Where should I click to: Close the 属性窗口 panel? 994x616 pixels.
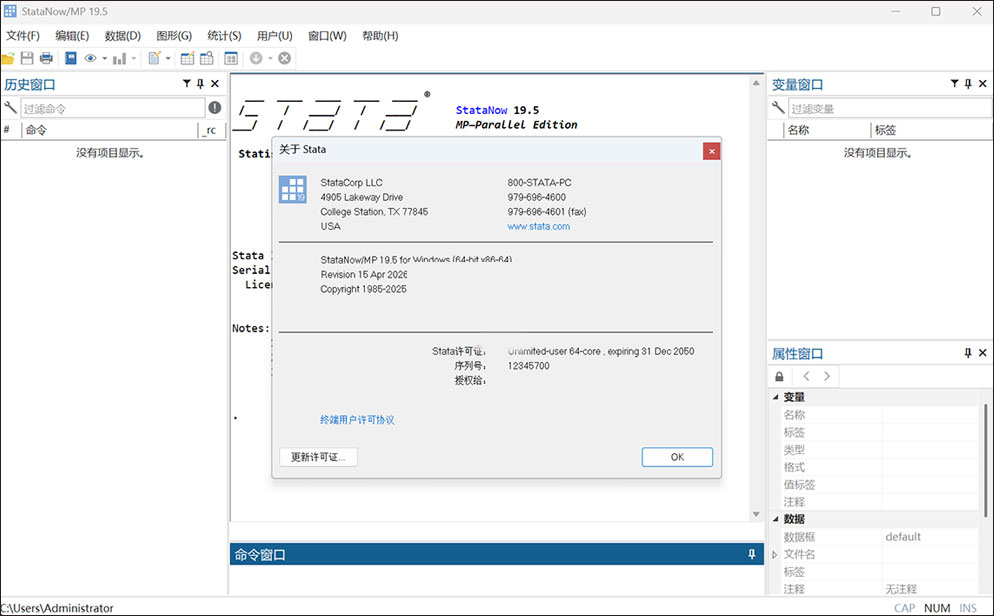pos(983,353)
